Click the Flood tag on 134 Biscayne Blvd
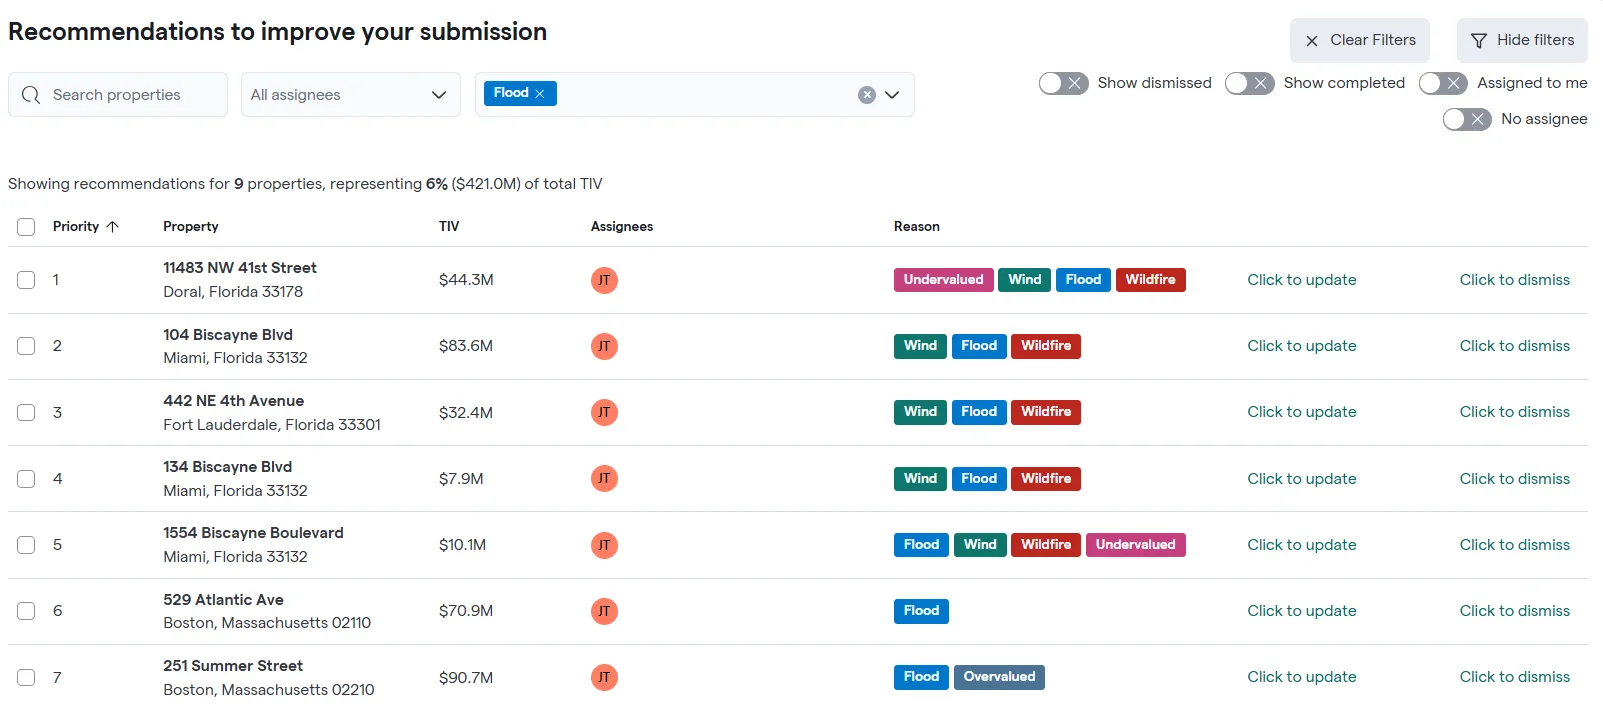 (979, 479)
